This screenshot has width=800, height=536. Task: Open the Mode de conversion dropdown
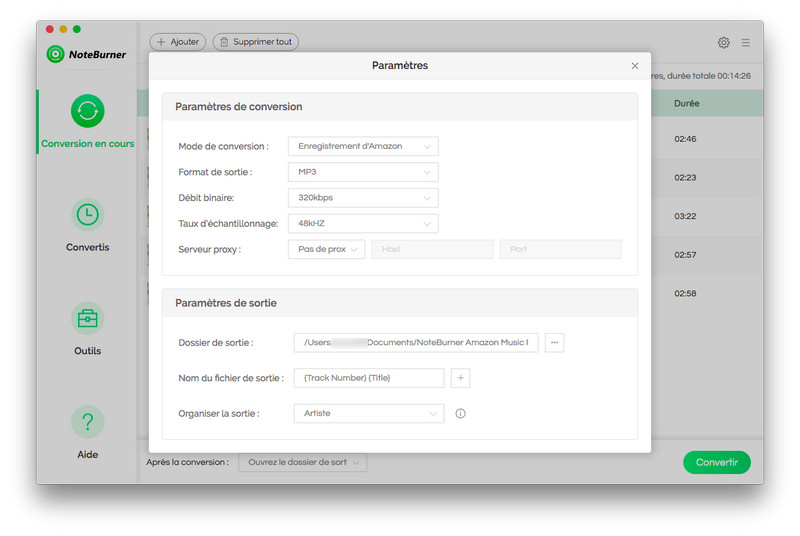pyautogui.click(x=363, y=146)
